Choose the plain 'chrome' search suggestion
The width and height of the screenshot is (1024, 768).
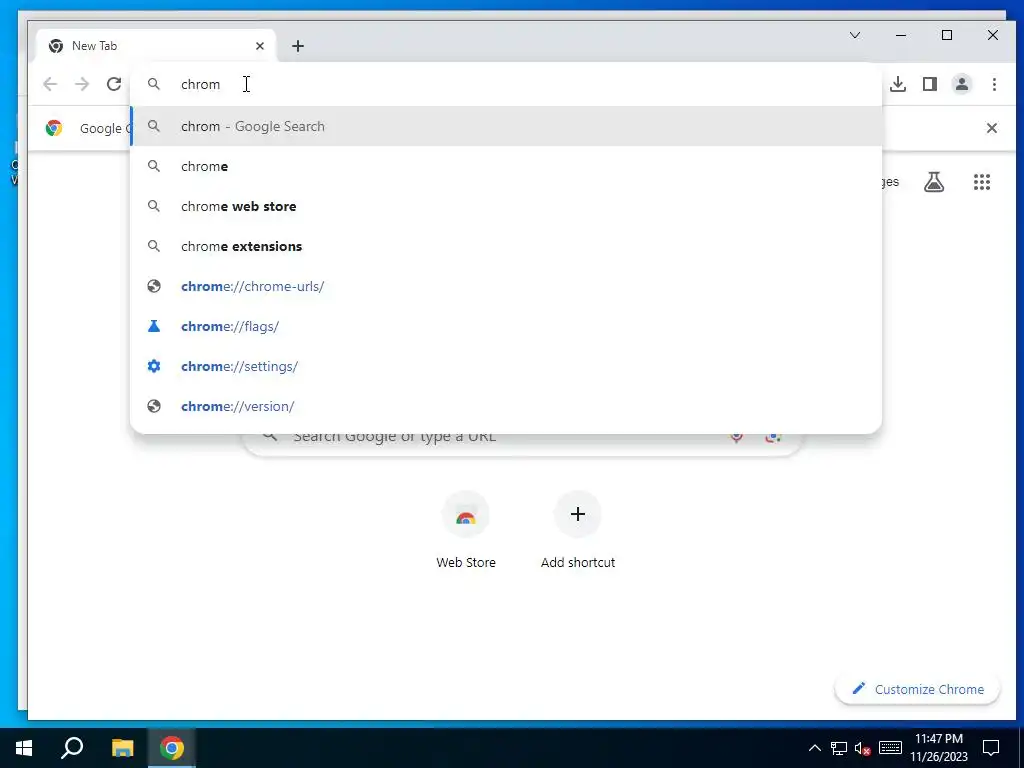point(506,167)
